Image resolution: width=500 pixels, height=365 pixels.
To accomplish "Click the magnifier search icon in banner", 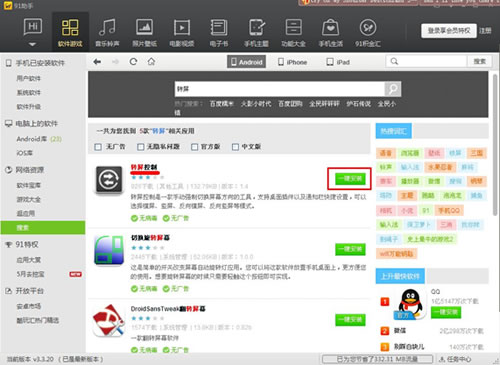I will (393, 89).
